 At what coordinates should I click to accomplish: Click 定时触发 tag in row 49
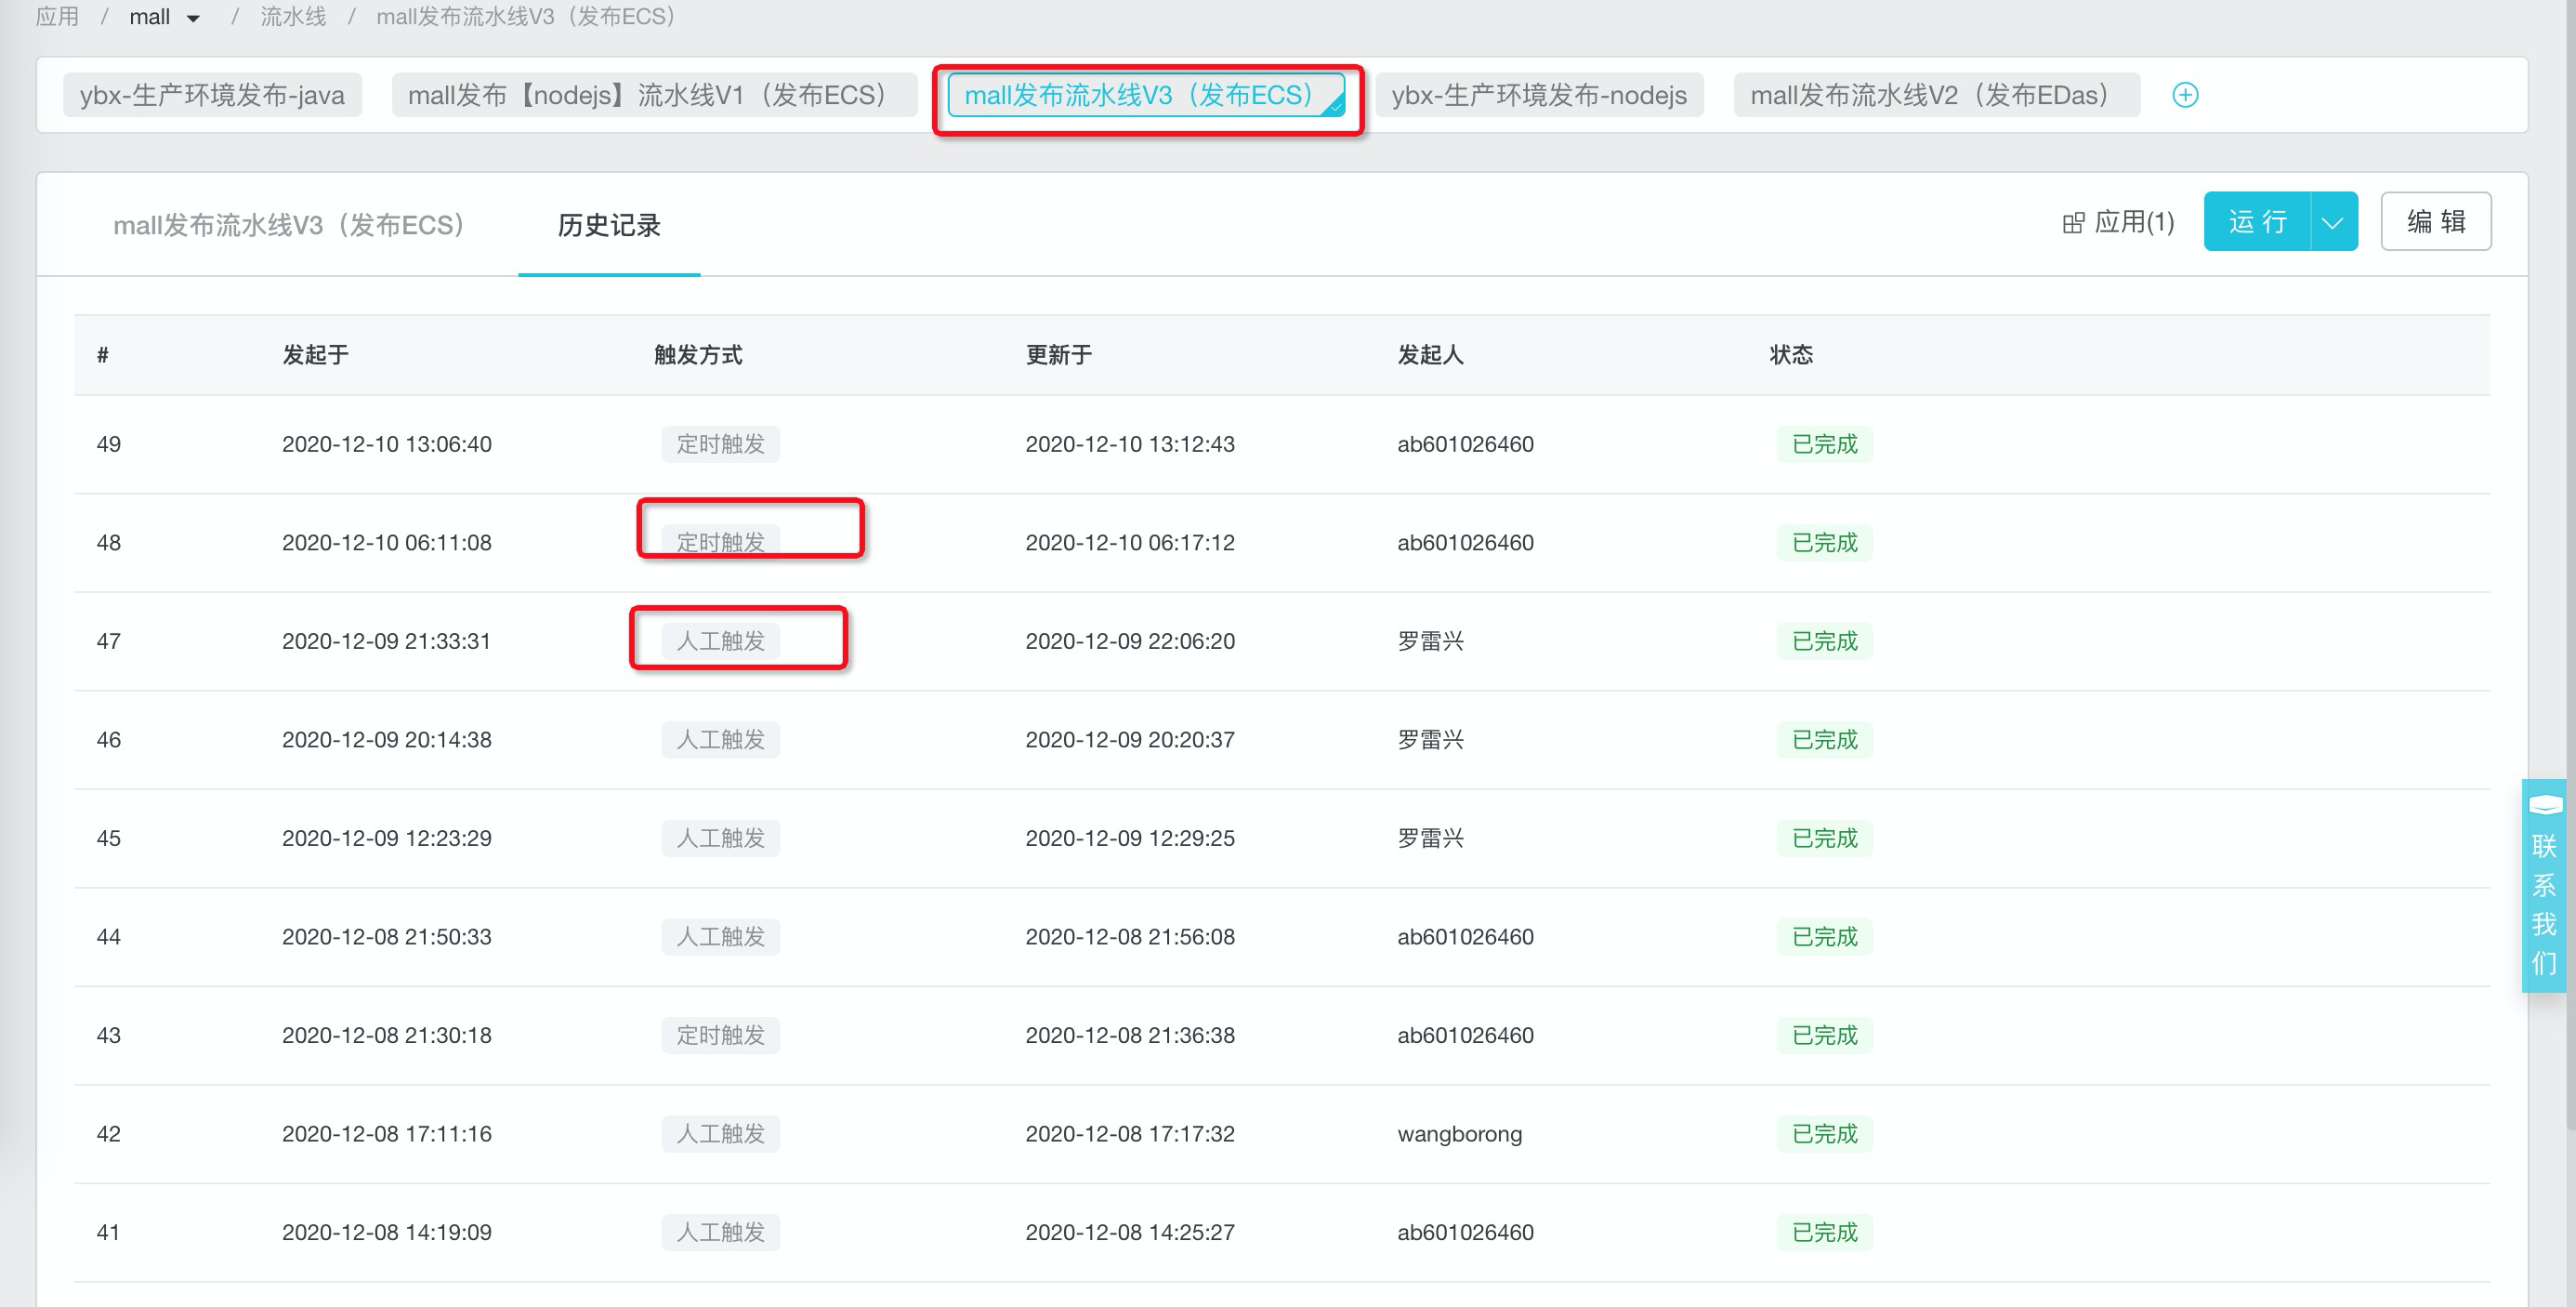[x=720, y=444]
